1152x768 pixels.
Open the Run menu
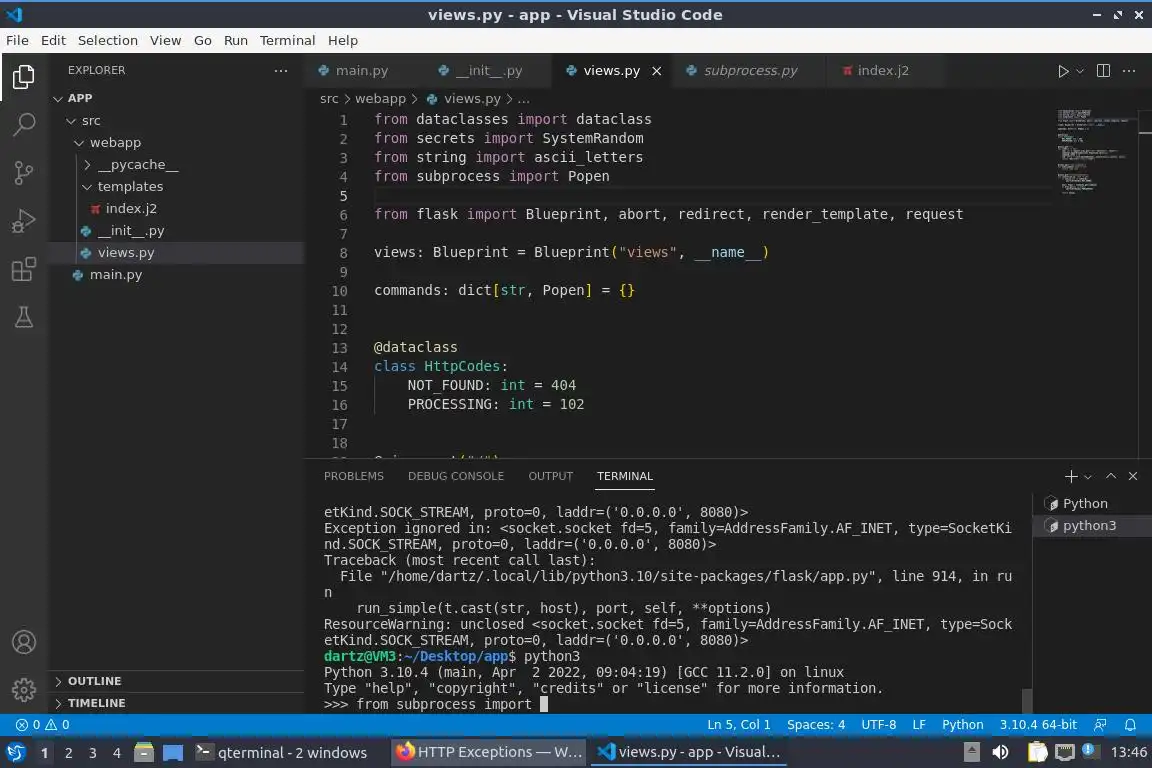click(x=236, y=40)
